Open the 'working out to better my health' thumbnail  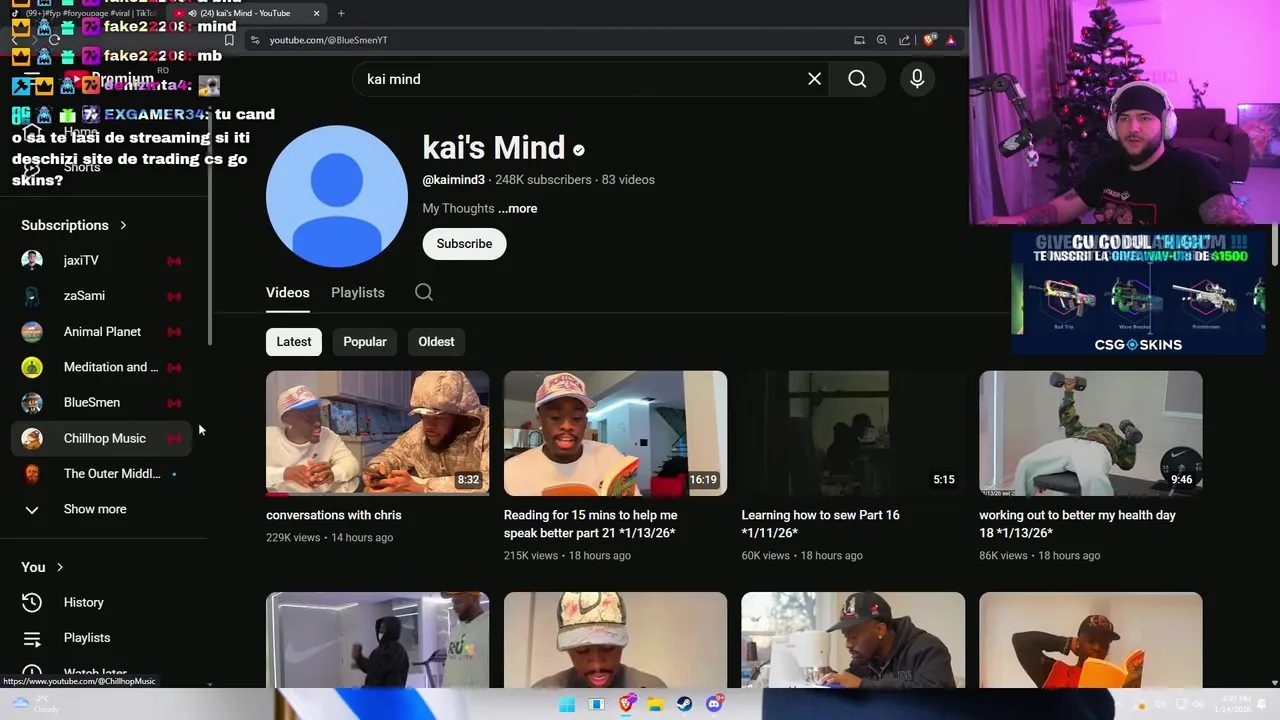[1091, 433]
